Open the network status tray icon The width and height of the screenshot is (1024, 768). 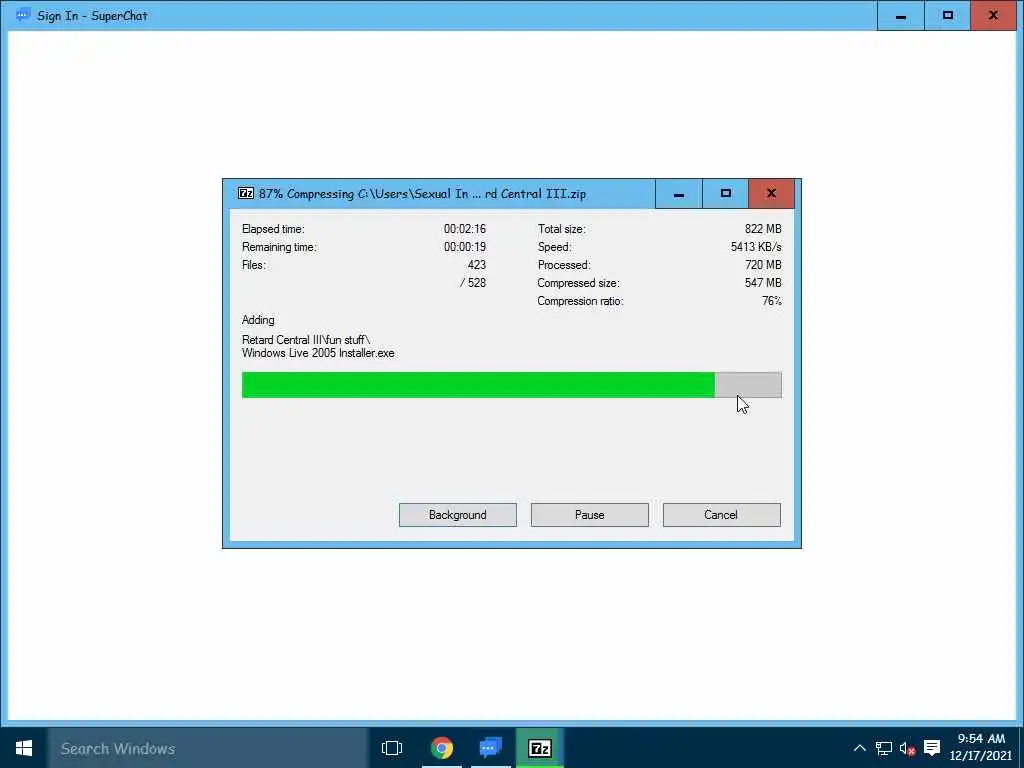pos(884,748)
